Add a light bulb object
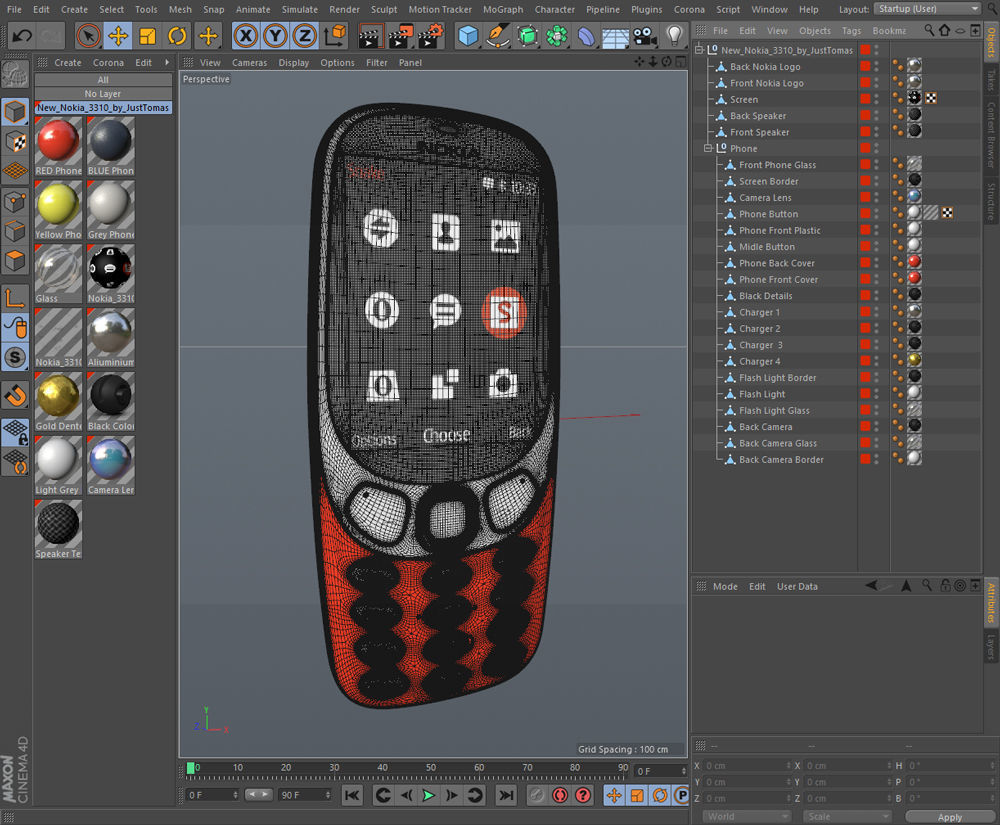Screen dimensions: 1000x825 coord(674,36)
